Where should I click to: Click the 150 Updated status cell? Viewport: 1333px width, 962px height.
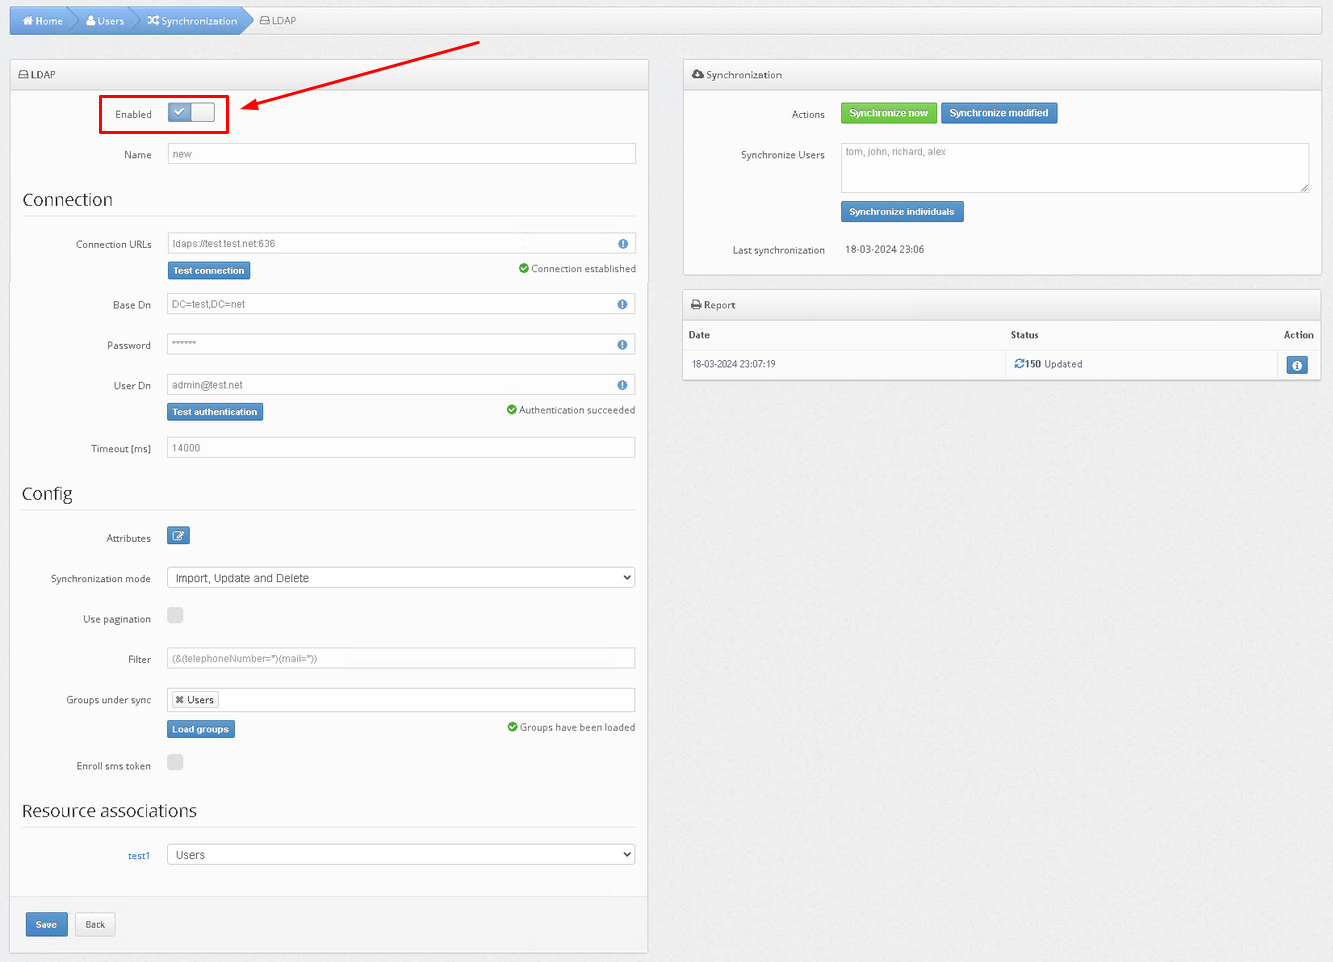pos(1048,364)
